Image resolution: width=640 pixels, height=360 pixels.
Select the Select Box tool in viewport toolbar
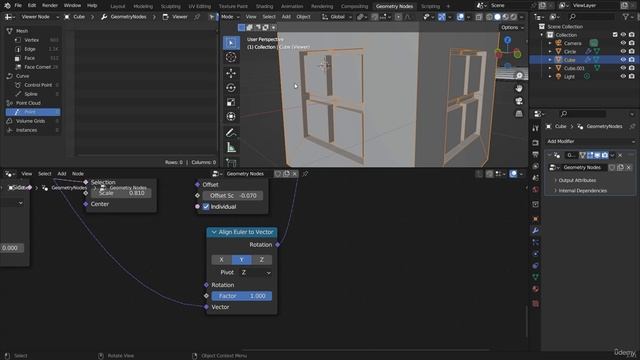pyautogui.click(x=231, y=43)
